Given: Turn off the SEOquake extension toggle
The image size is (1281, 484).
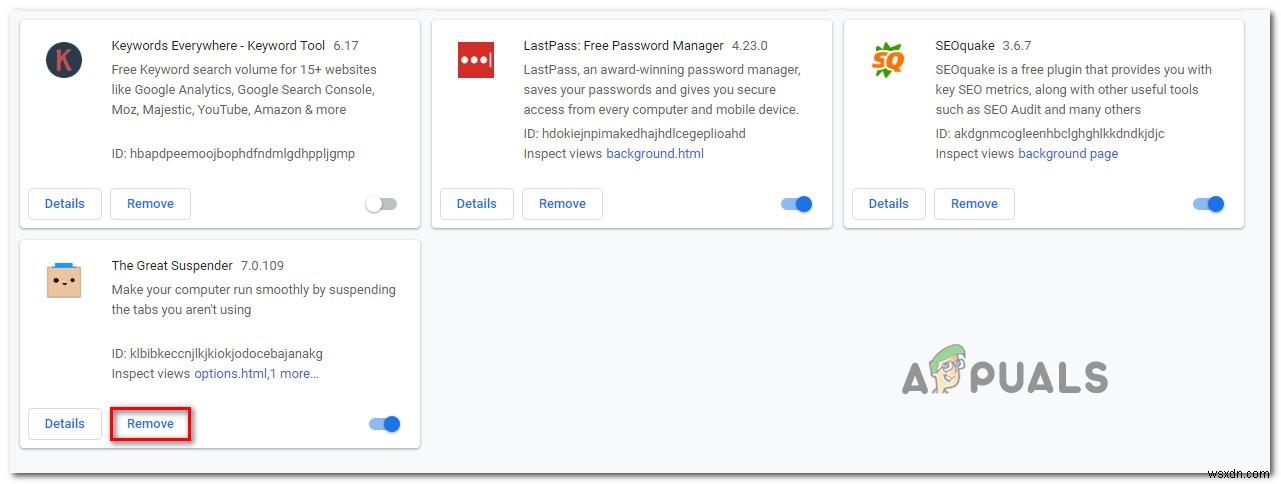Looking at the screenshot, I should [x=1208, y=204].
